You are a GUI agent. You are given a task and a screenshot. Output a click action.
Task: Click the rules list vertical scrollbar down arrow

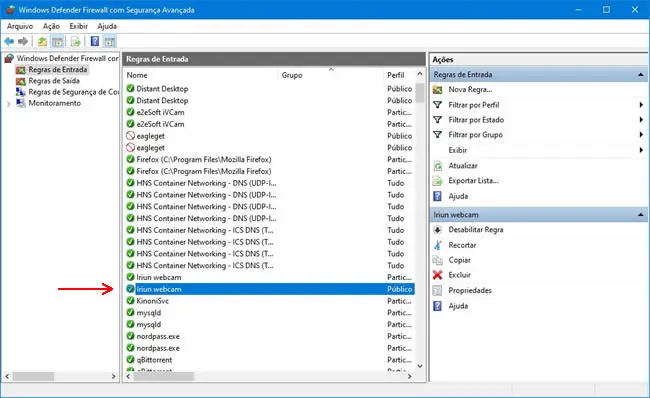[x=420, y=366]
